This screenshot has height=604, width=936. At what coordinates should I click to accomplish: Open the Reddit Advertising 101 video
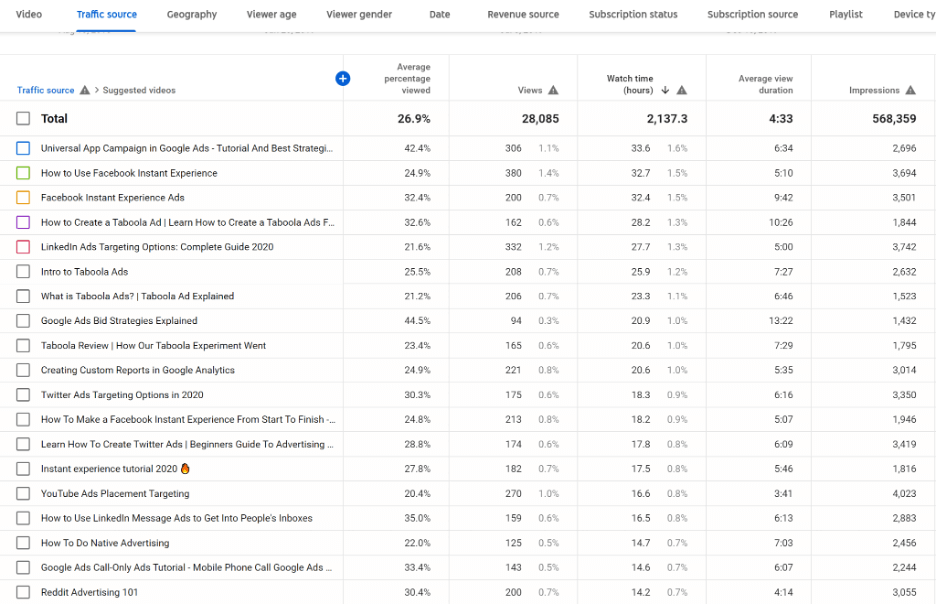[x=89, y=592]
